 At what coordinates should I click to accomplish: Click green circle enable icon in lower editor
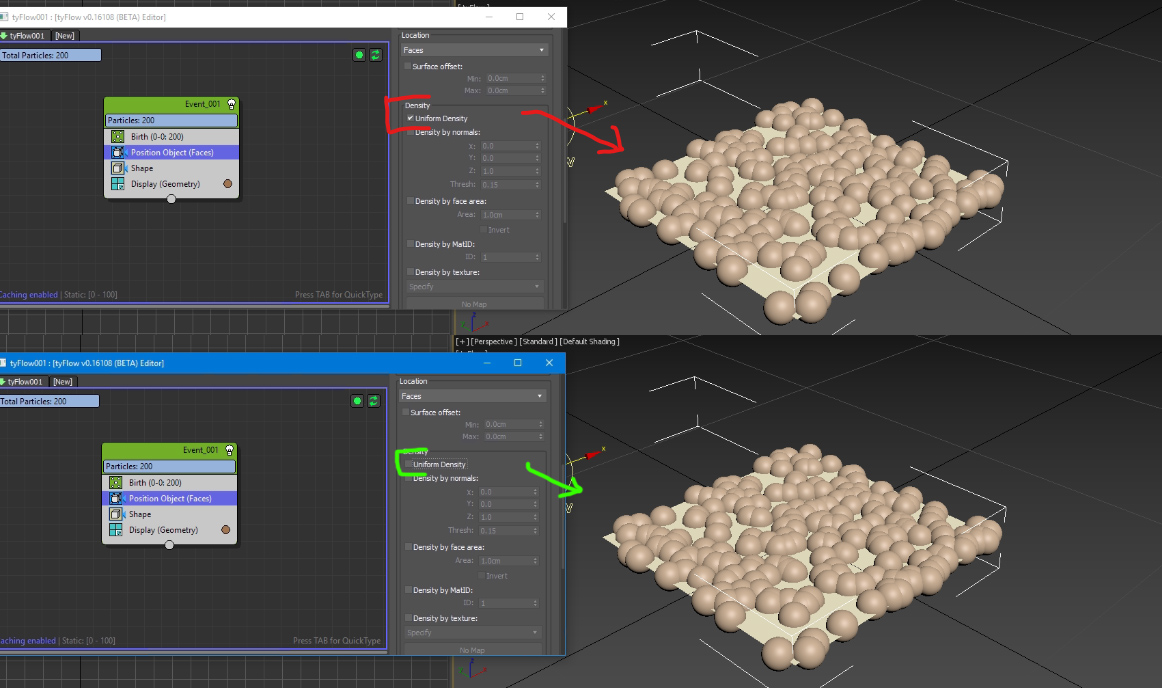[x=357, y=401]
